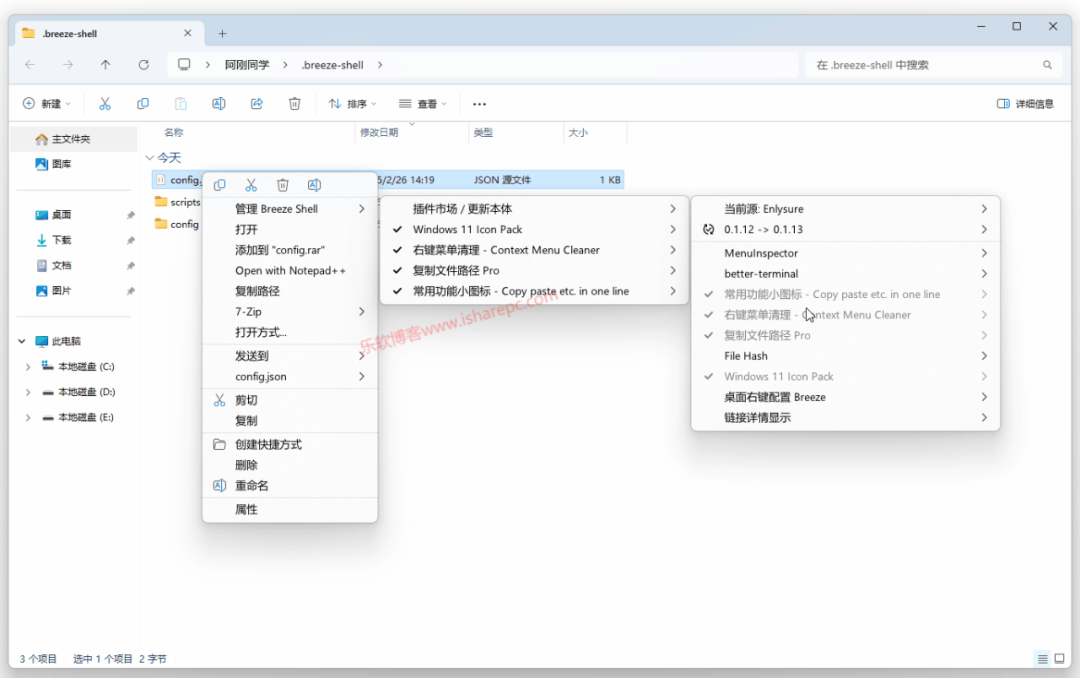Click the trash icon atop the context menu
The image size is (1080, 678).
pos(282,185)
